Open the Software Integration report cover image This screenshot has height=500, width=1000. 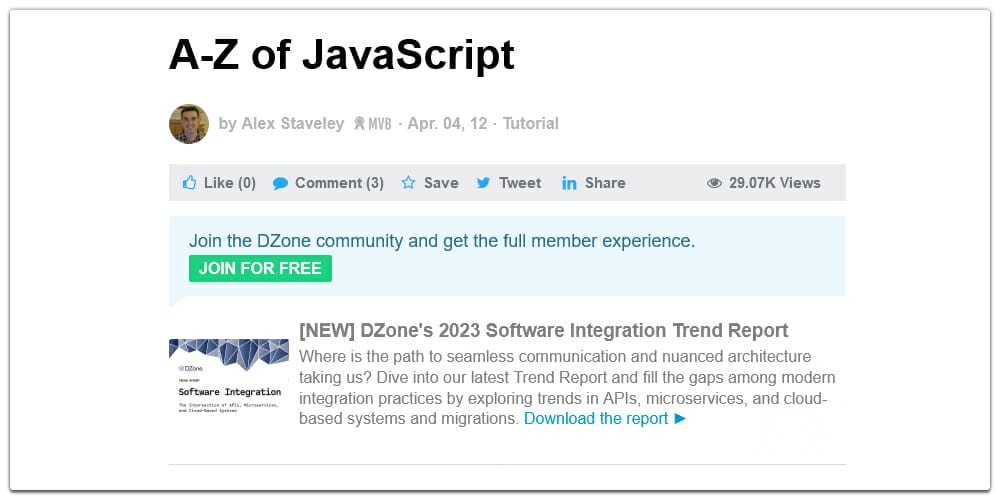coord(228,377)
